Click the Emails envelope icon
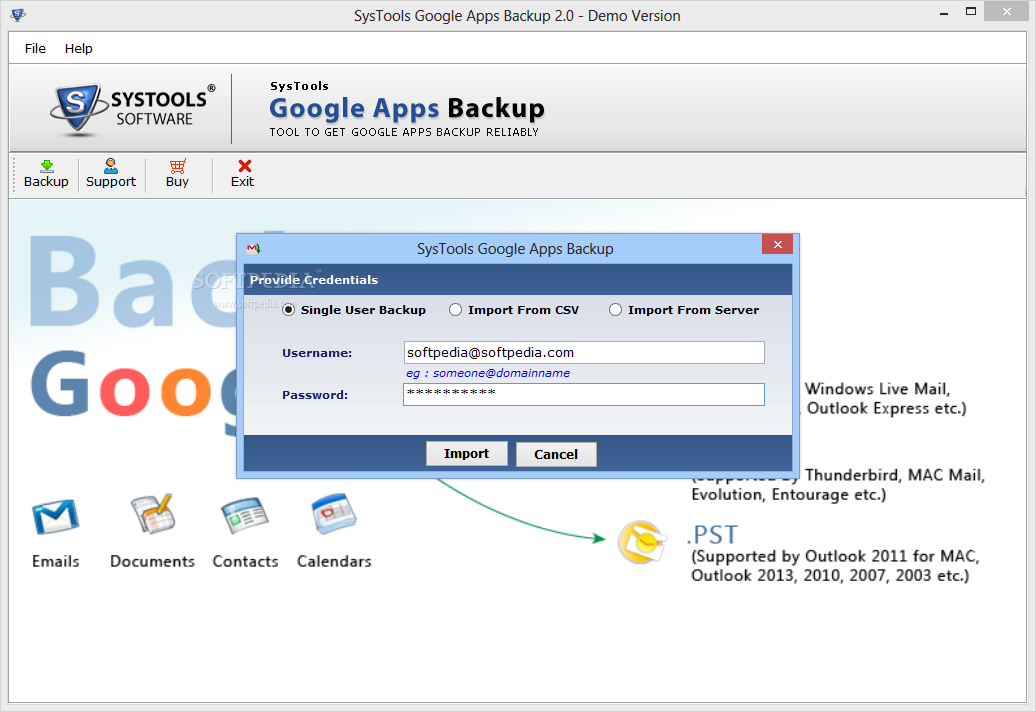 point(56,517)
